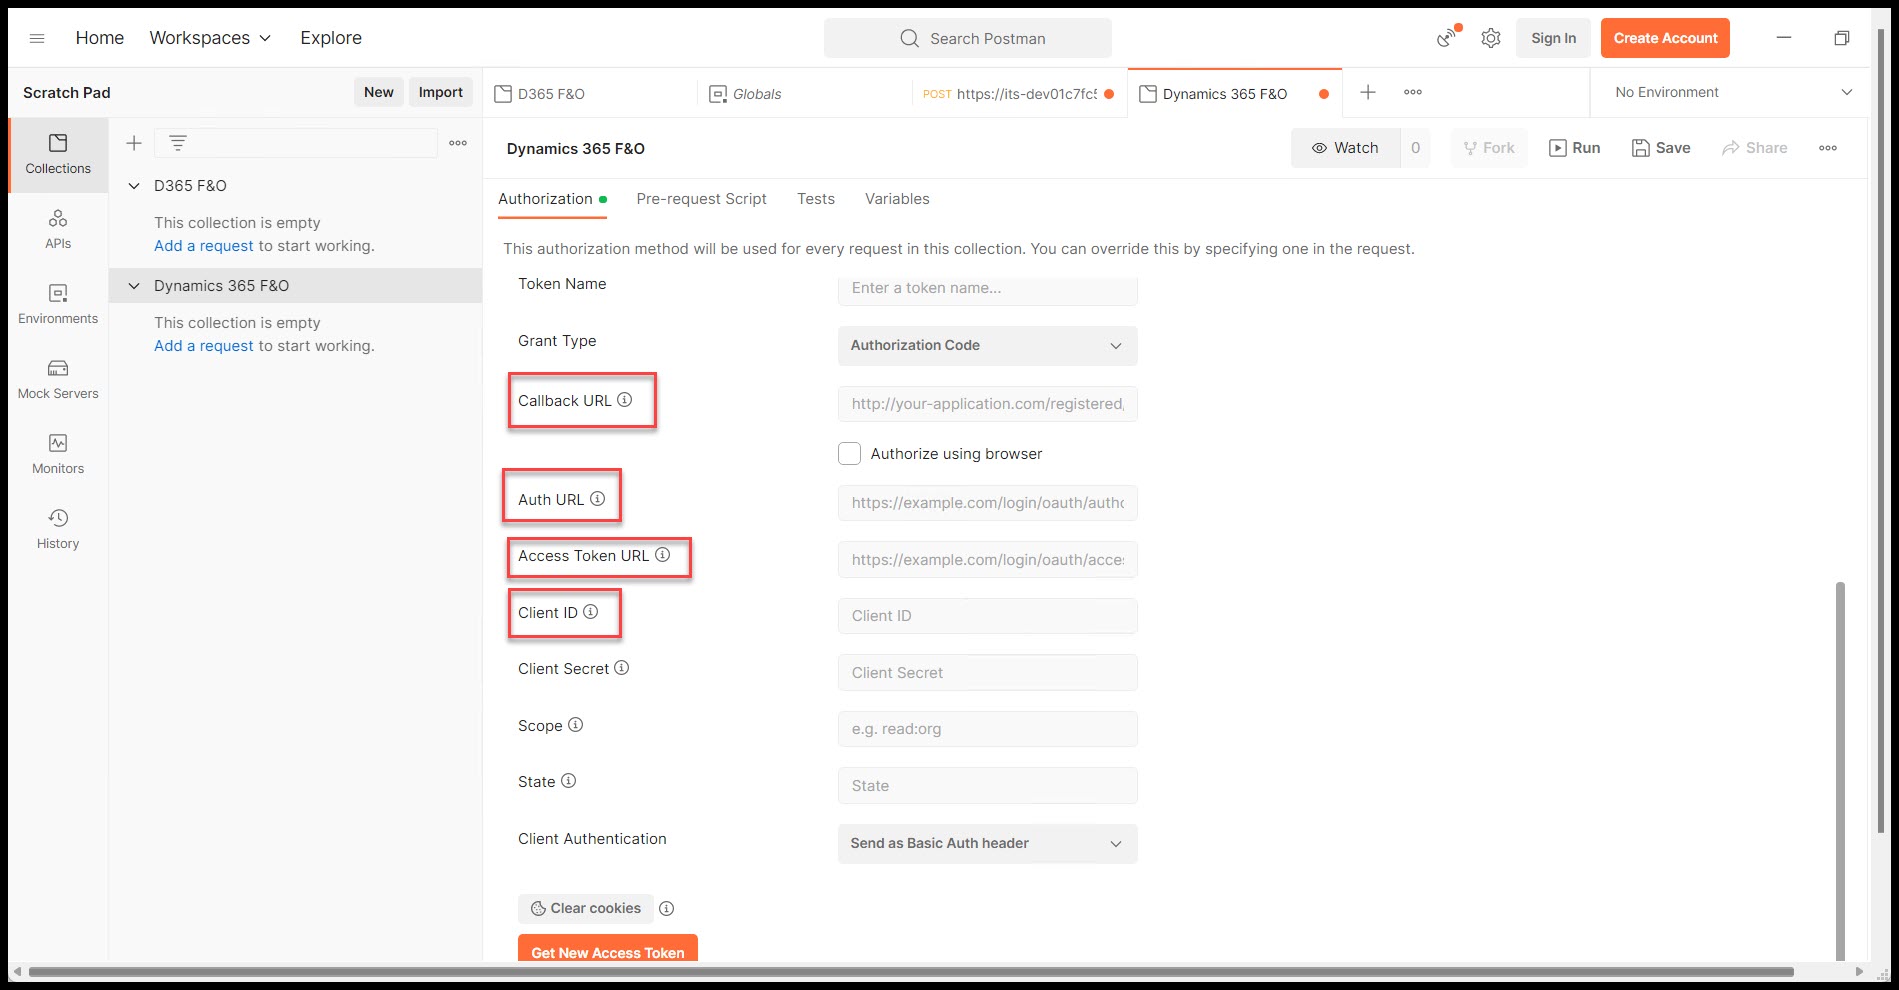Image resolution: width=1899 pixels, height=990 pixels.
Task: Open the No Environment selector
Action: click(x=1733, y=92)
